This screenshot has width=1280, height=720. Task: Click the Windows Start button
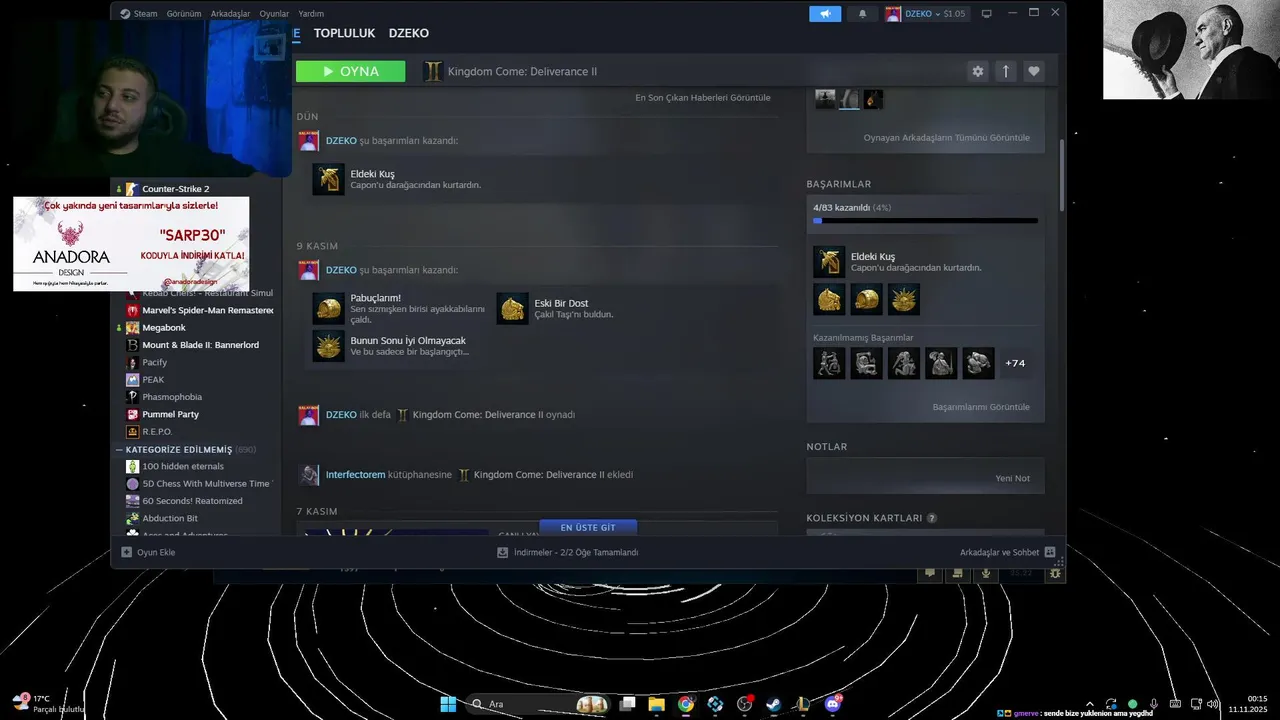coord(448,704)
